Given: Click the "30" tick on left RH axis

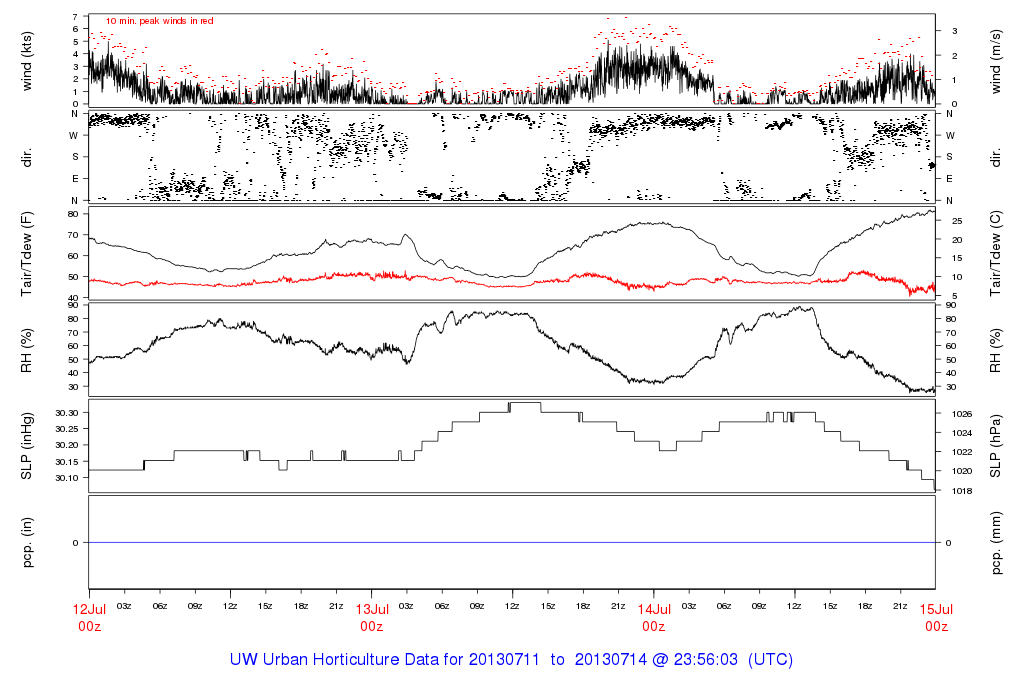Looking at the screenshot, I should tap(73, 387).
